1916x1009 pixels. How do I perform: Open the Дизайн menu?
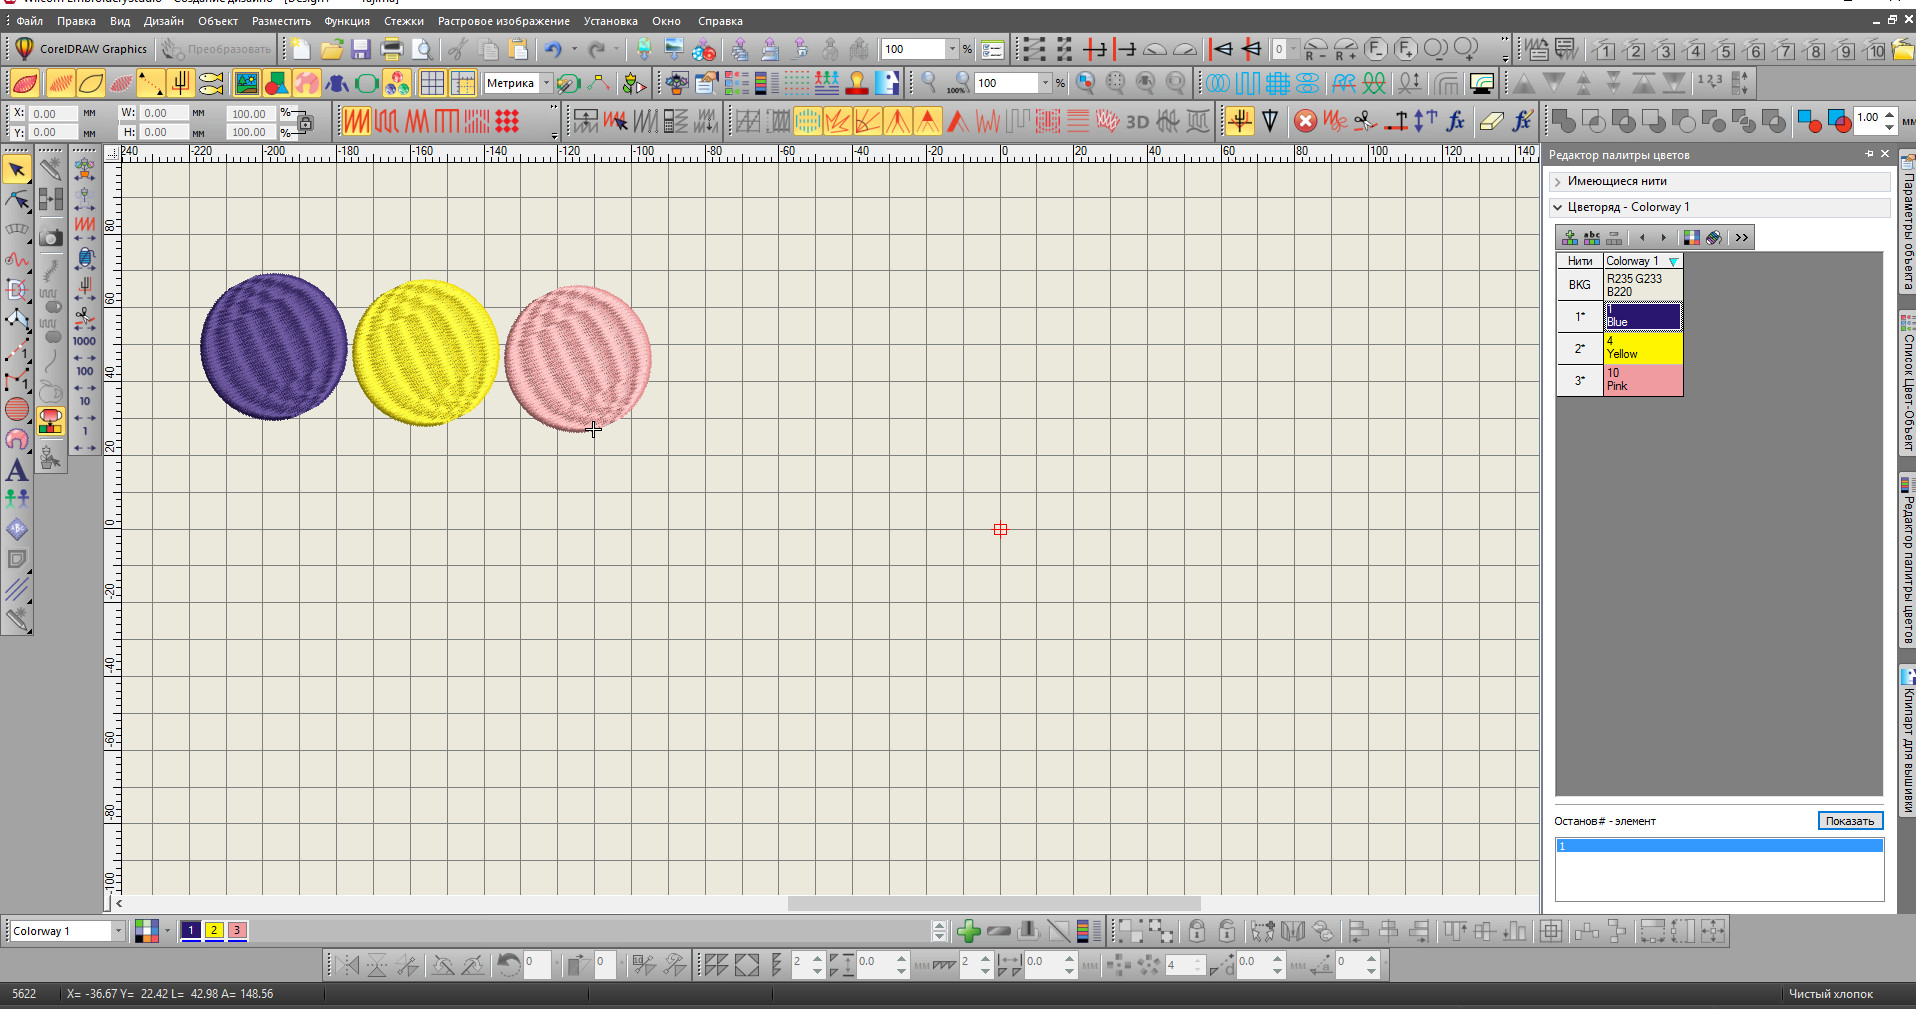[x=163, y=21]
